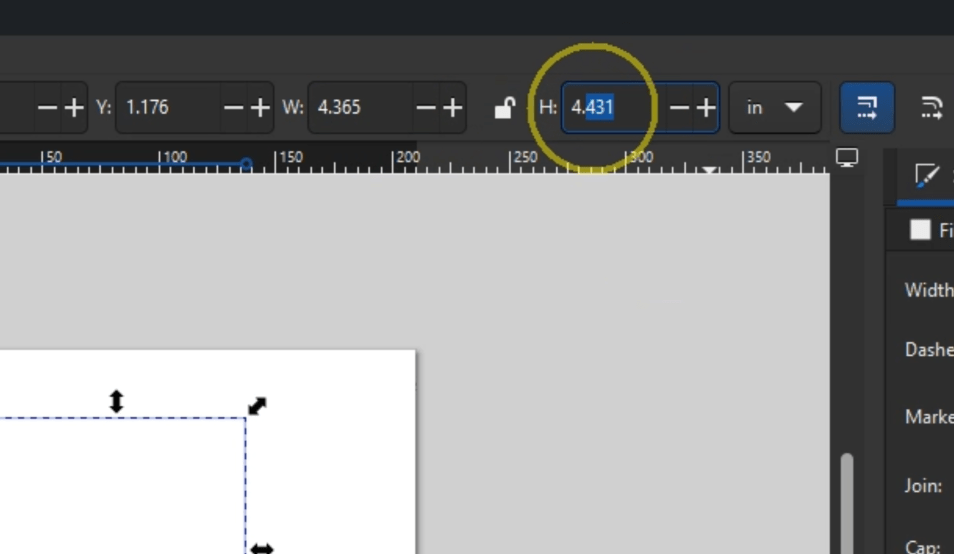Toggle the width/height ratio lock icon
The height and width of the screenshot is (554, 954).
coord(504,108)
